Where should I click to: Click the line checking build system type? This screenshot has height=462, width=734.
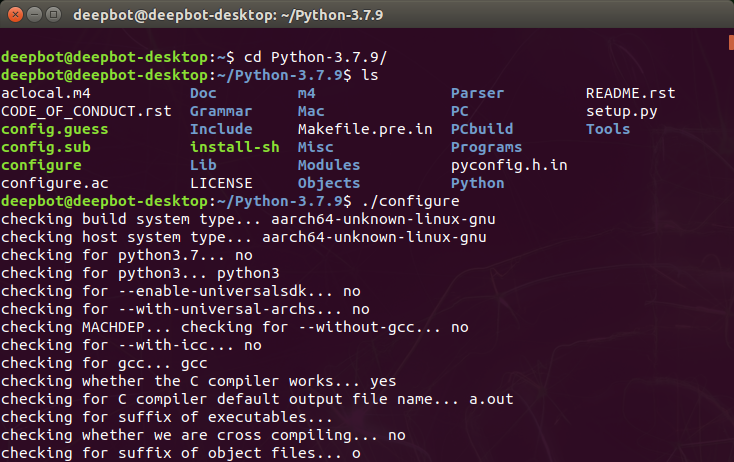[x=248, y=219]
